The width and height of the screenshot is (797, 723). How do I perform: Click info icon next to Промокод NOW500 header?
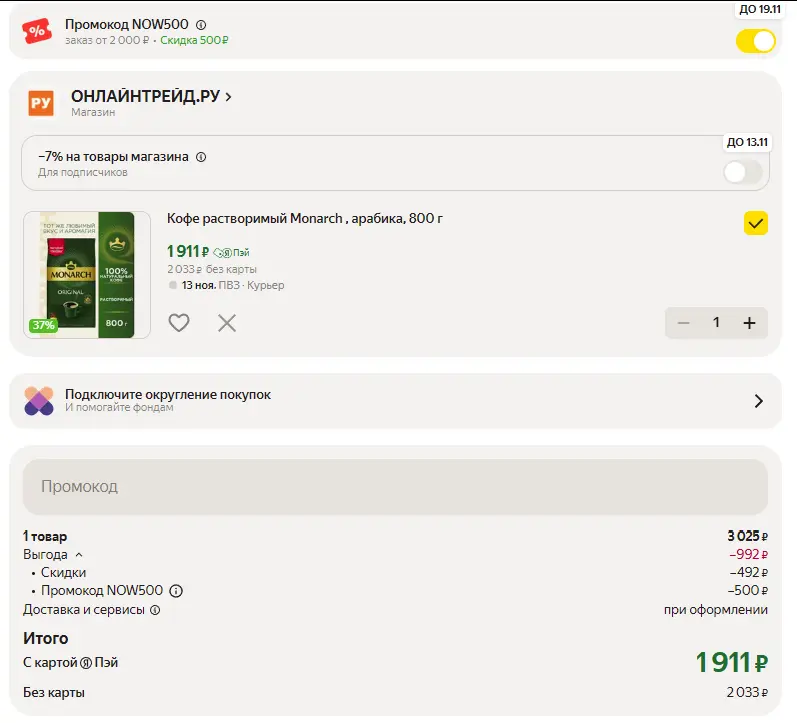click(201, 24)
